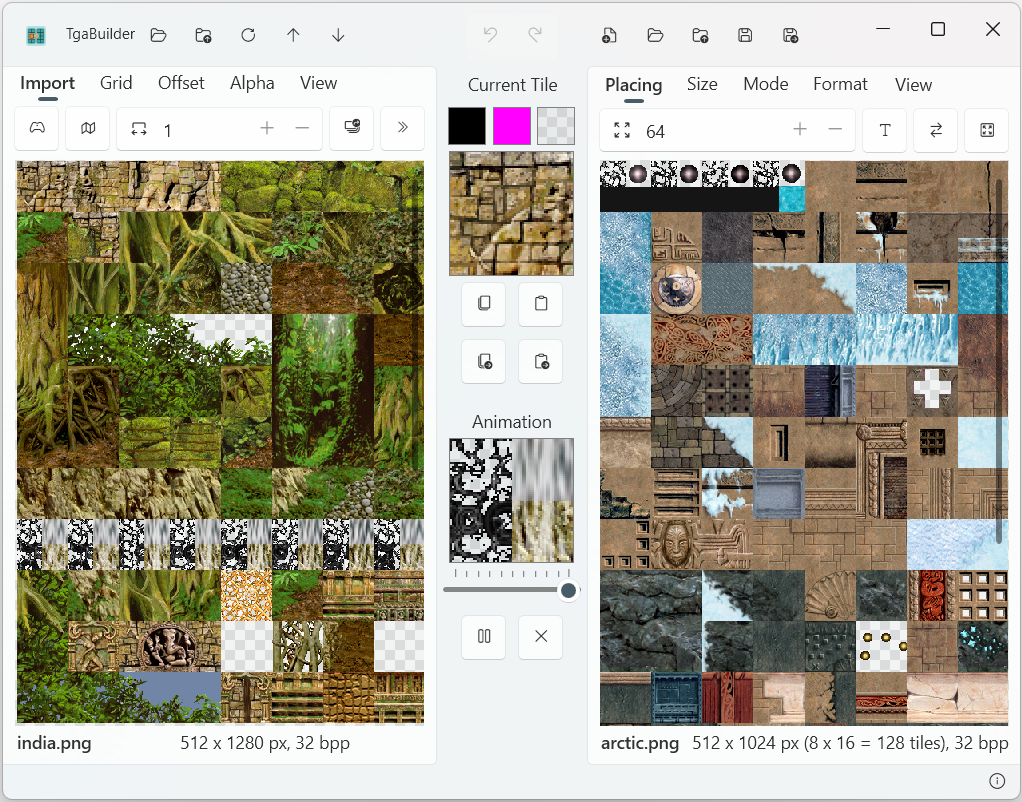
Task: Go to previous source file with up arrow
Action: coord(293,35)
